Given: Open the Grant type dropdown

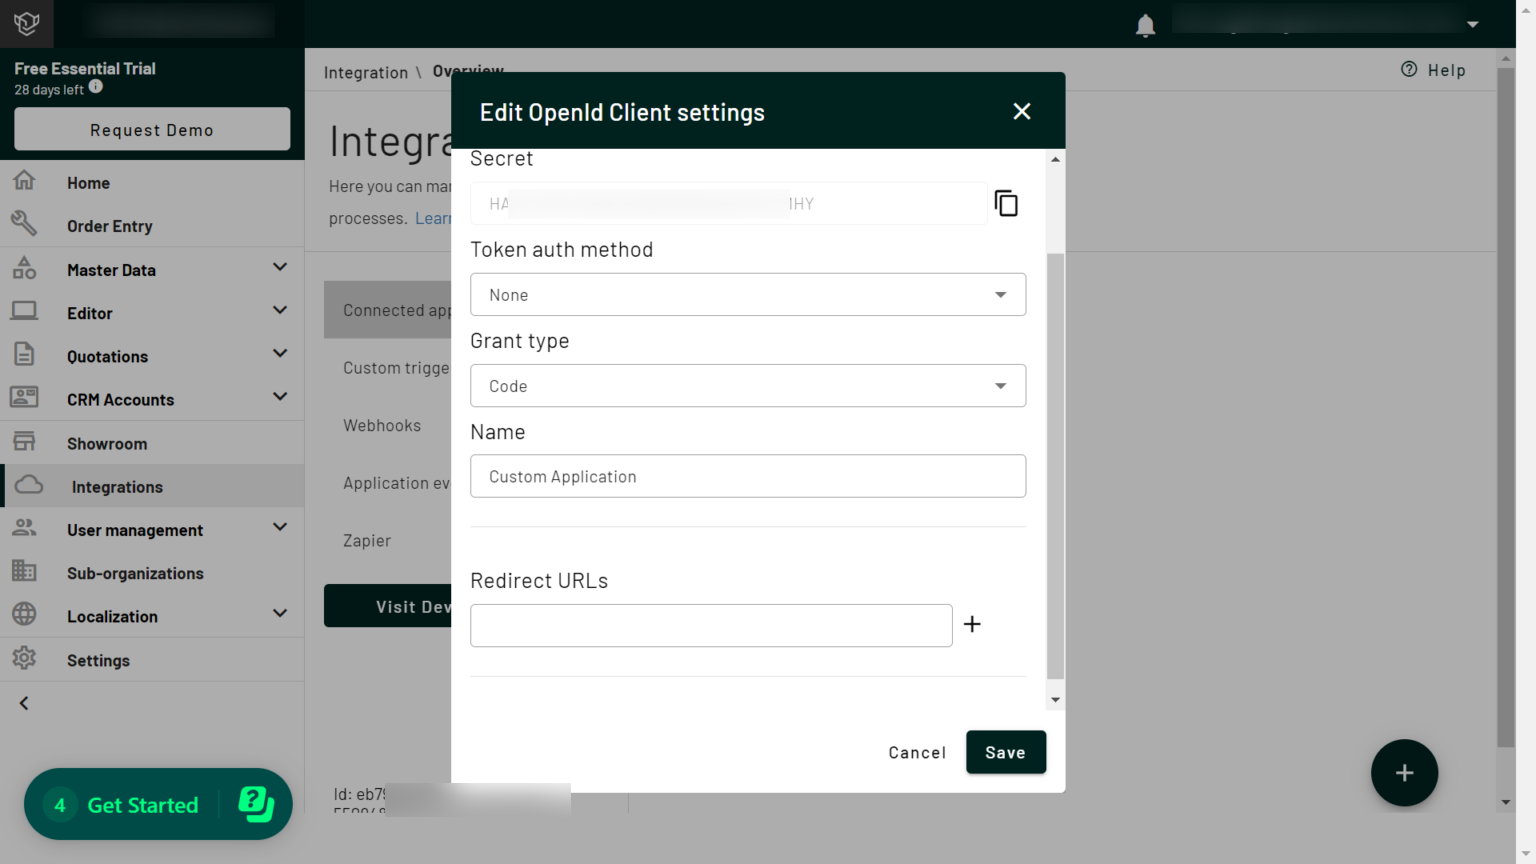Looking at the screenshot, I should (x=748, y=385).
